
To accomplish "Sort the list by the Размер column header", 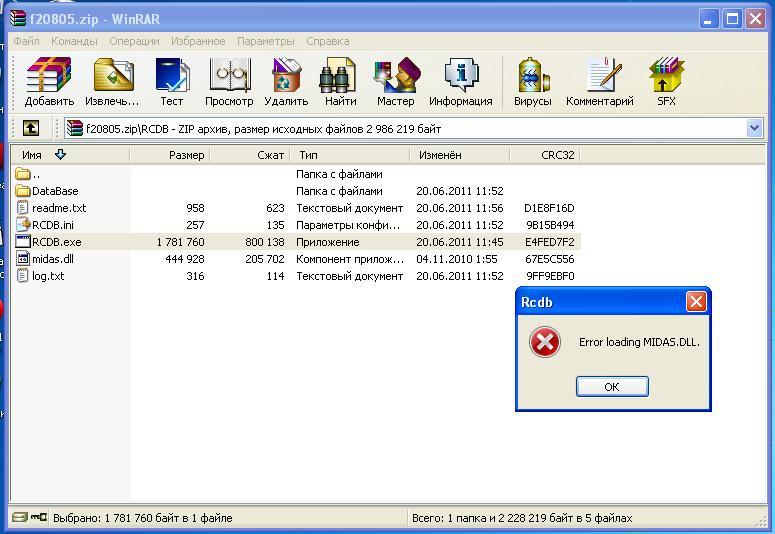I will click(x=170, y=155).
